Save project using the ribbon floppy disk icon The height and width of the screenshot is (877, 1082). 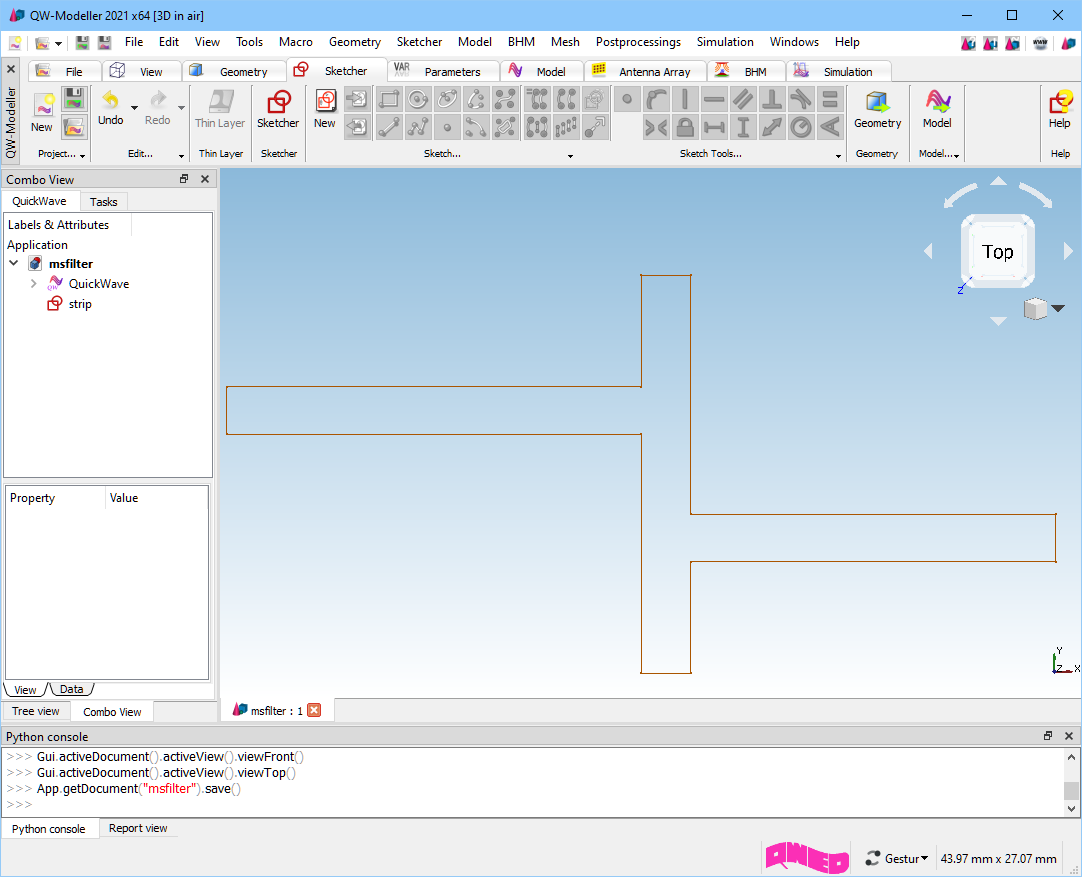coord(74,99)
